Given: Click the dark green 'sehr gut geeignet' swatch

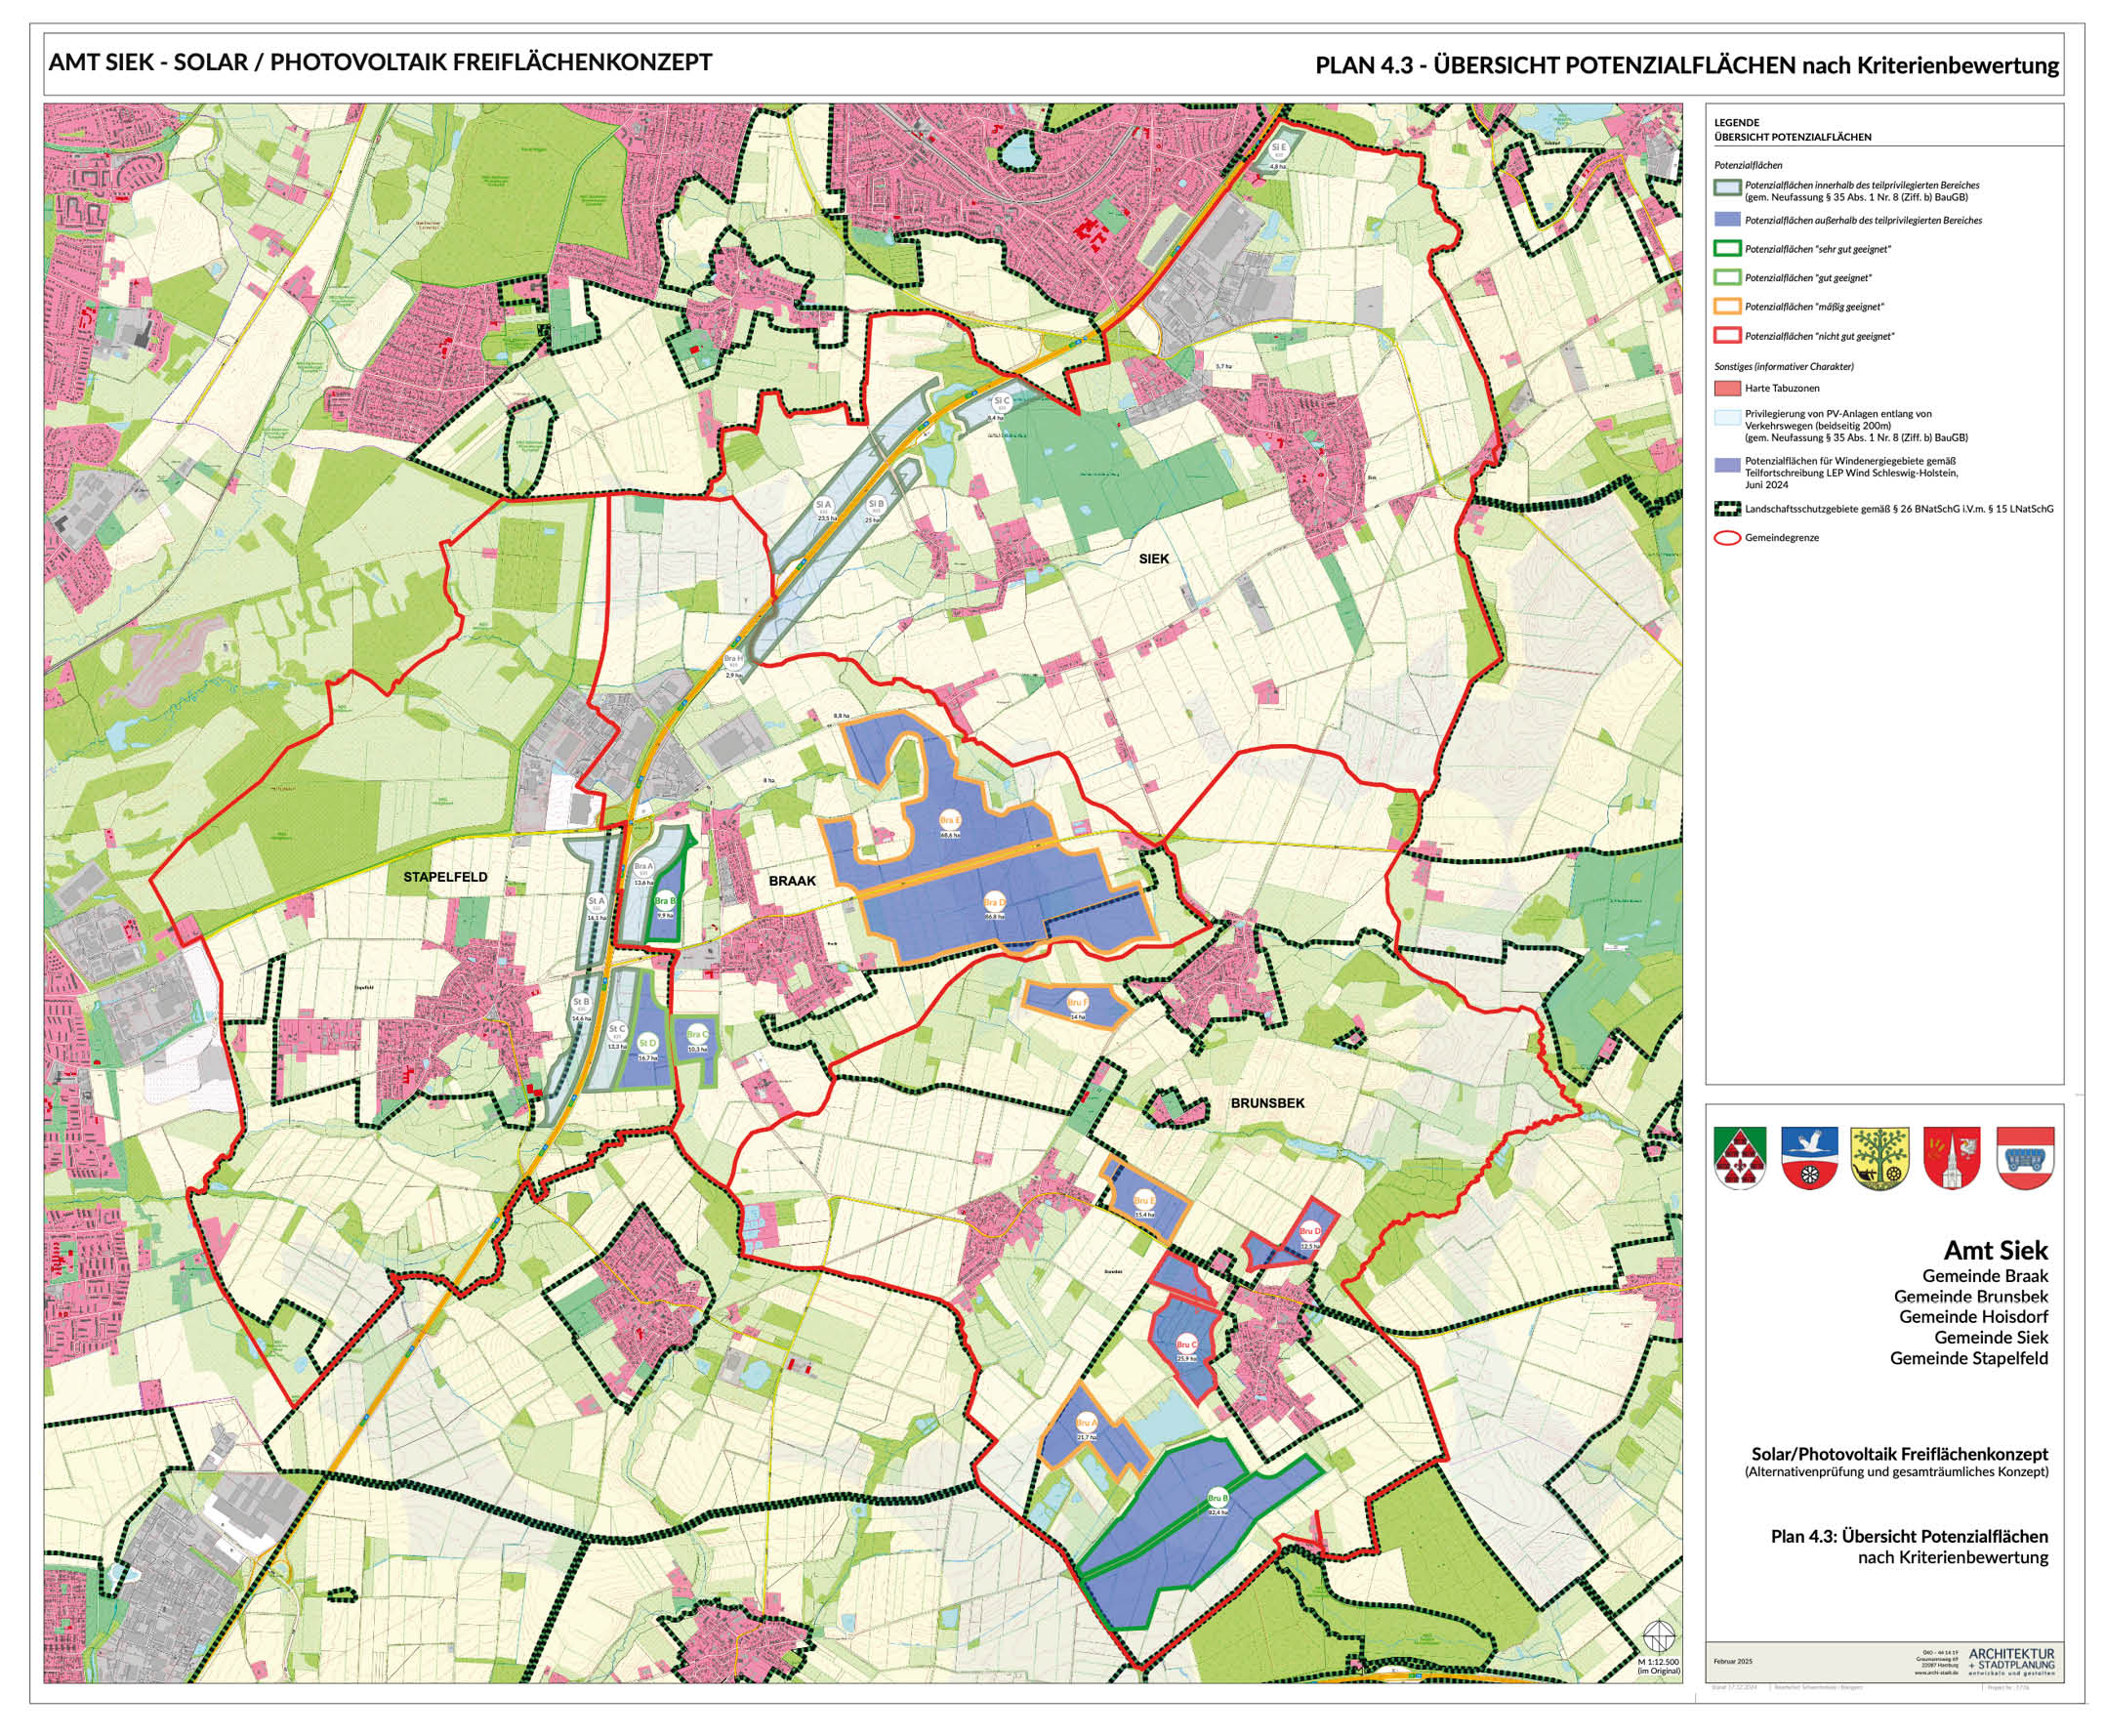Looking at the screenshot, I should (x=1727, y=249).
